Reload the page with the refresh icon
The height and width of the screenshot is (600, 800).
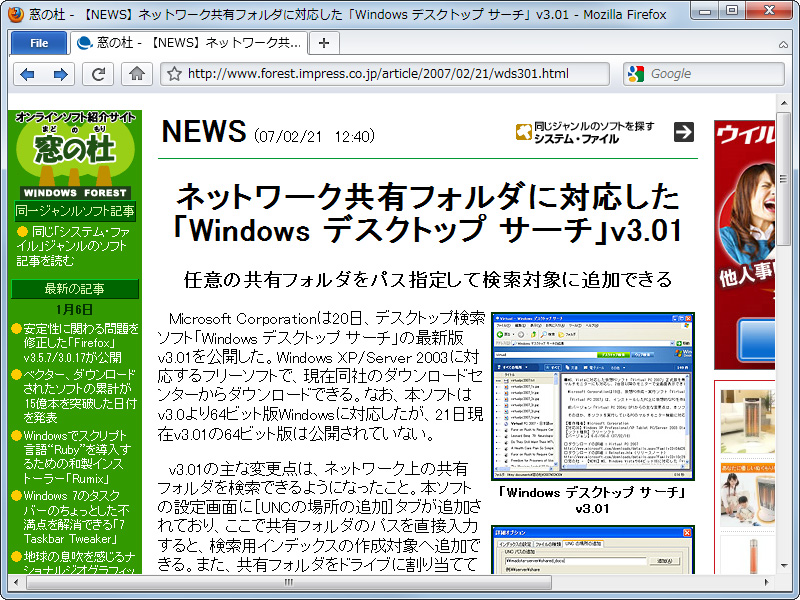[97, 73]
